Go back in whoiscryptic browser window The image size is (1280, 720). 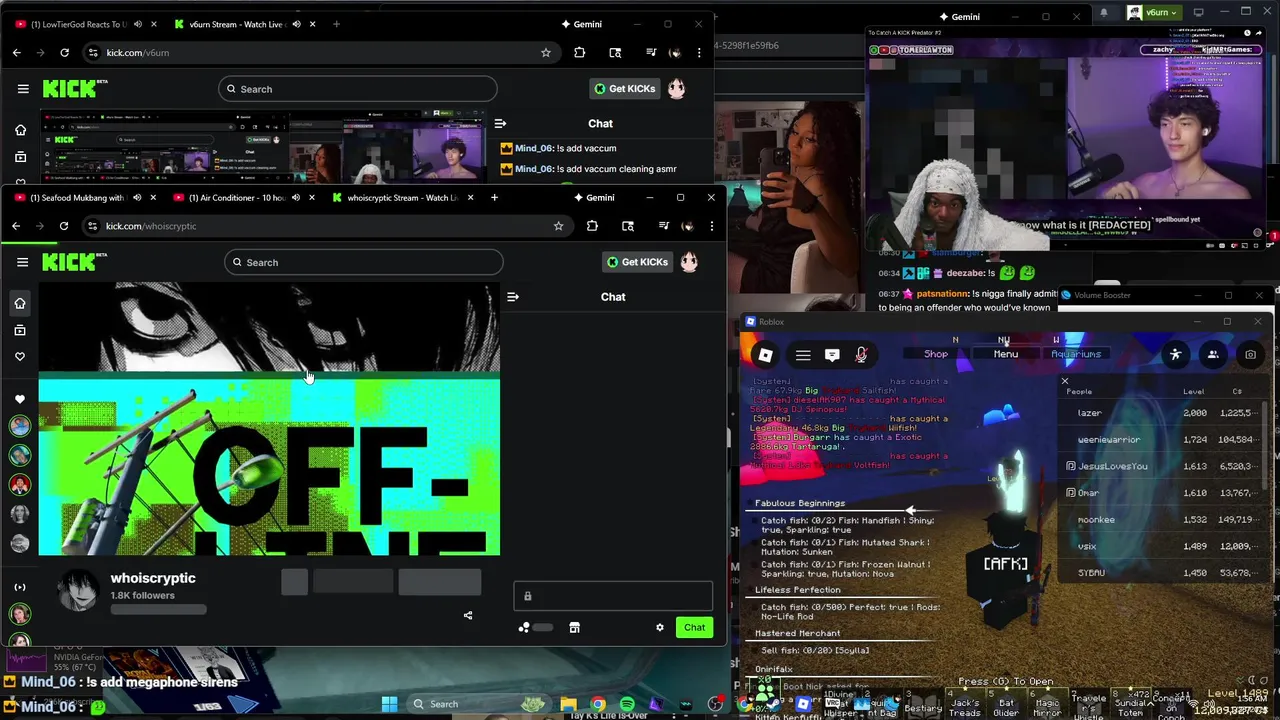pyautogui.click(x=16, y=226)
